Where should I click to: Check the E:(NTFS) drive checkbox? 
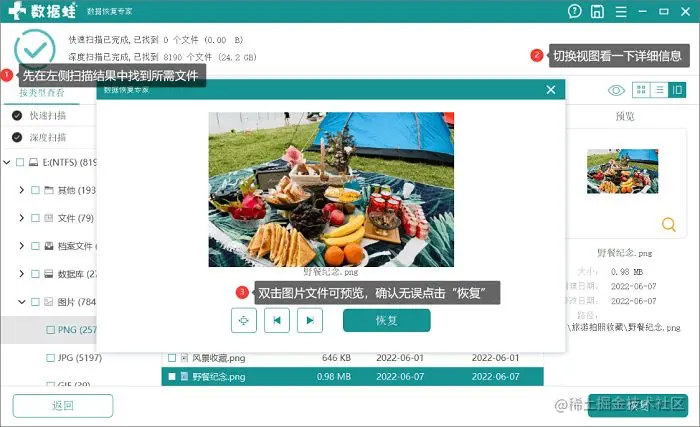[20, 162]
